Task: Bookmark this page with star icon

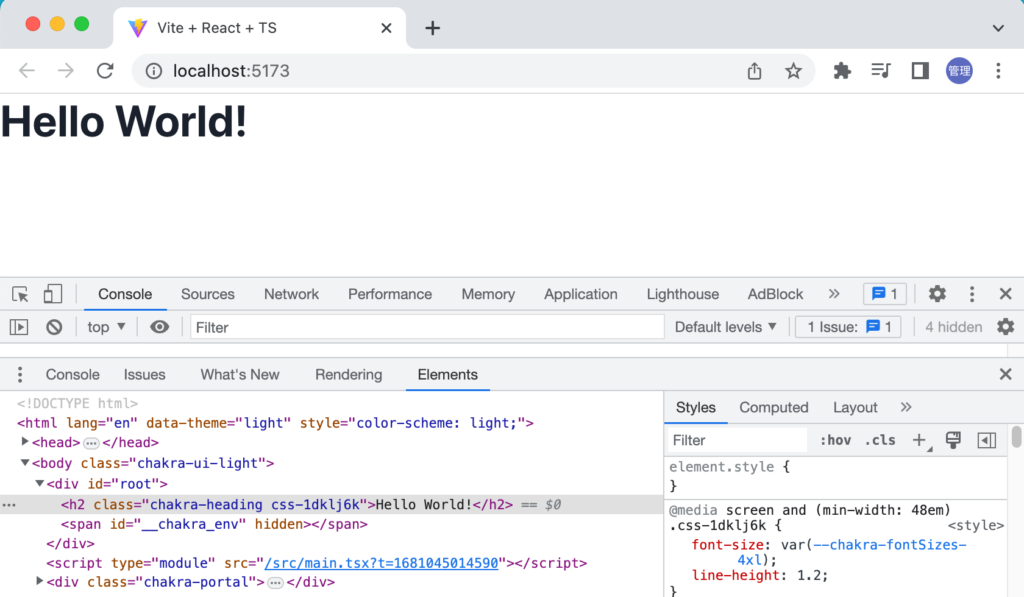Action: point(793,71)
